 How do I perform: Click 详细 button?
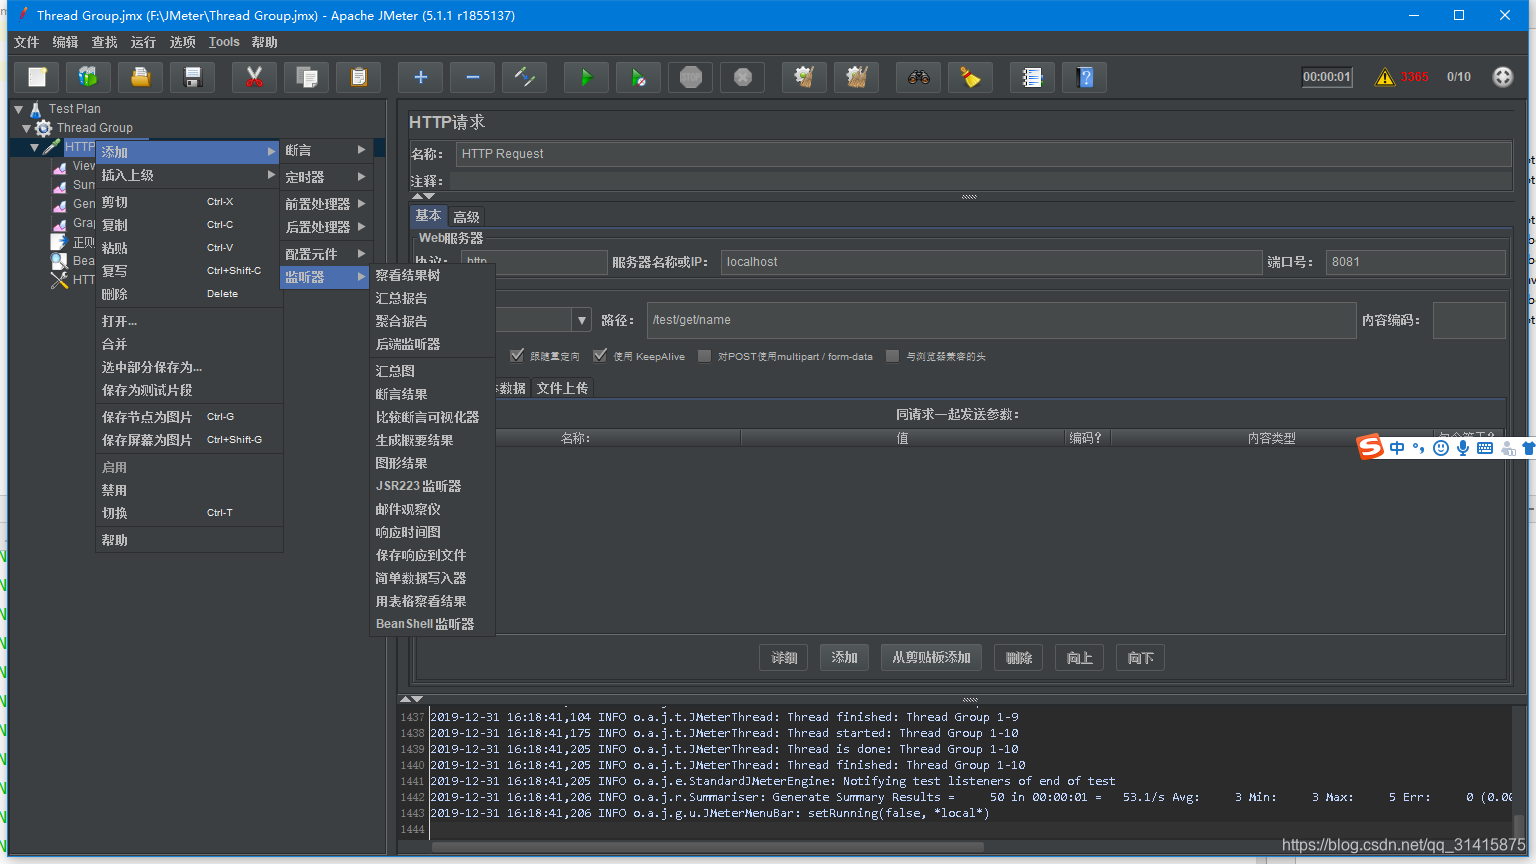coord(784,658)
